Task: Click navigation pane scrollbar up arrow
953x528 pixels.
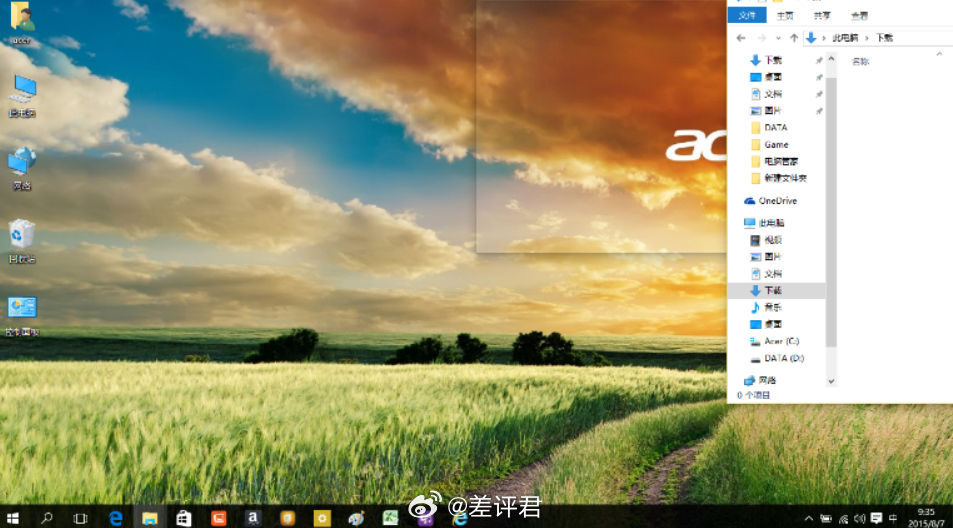Action: (831, 59)
